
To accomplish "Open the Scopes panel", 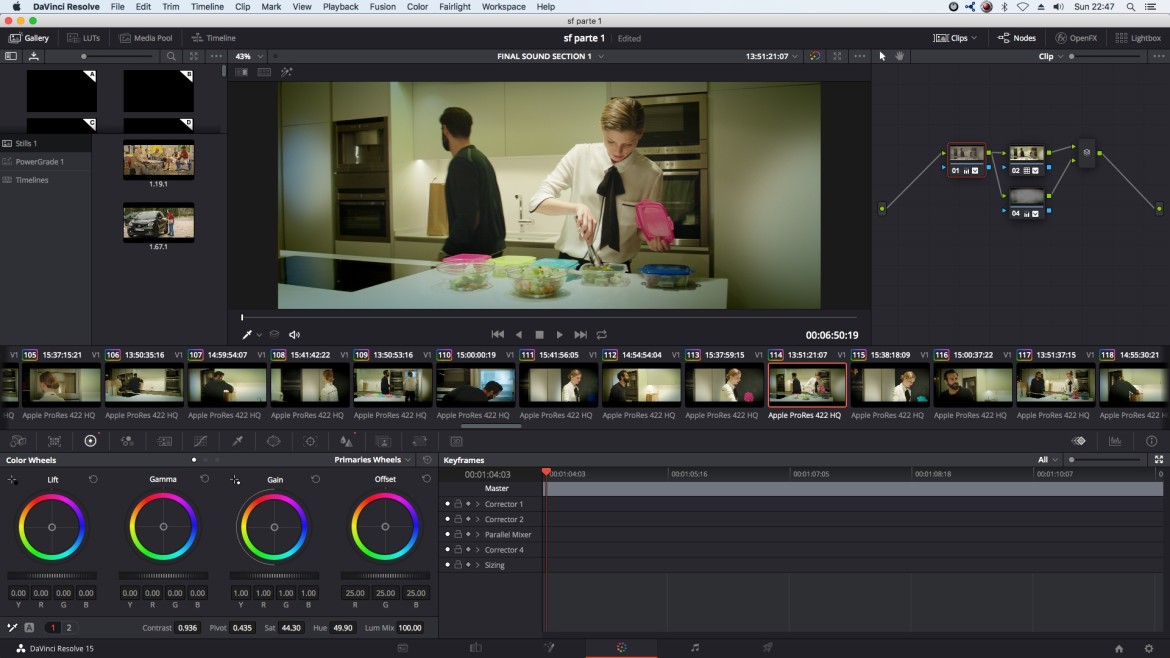I will tap(1115, 441).
